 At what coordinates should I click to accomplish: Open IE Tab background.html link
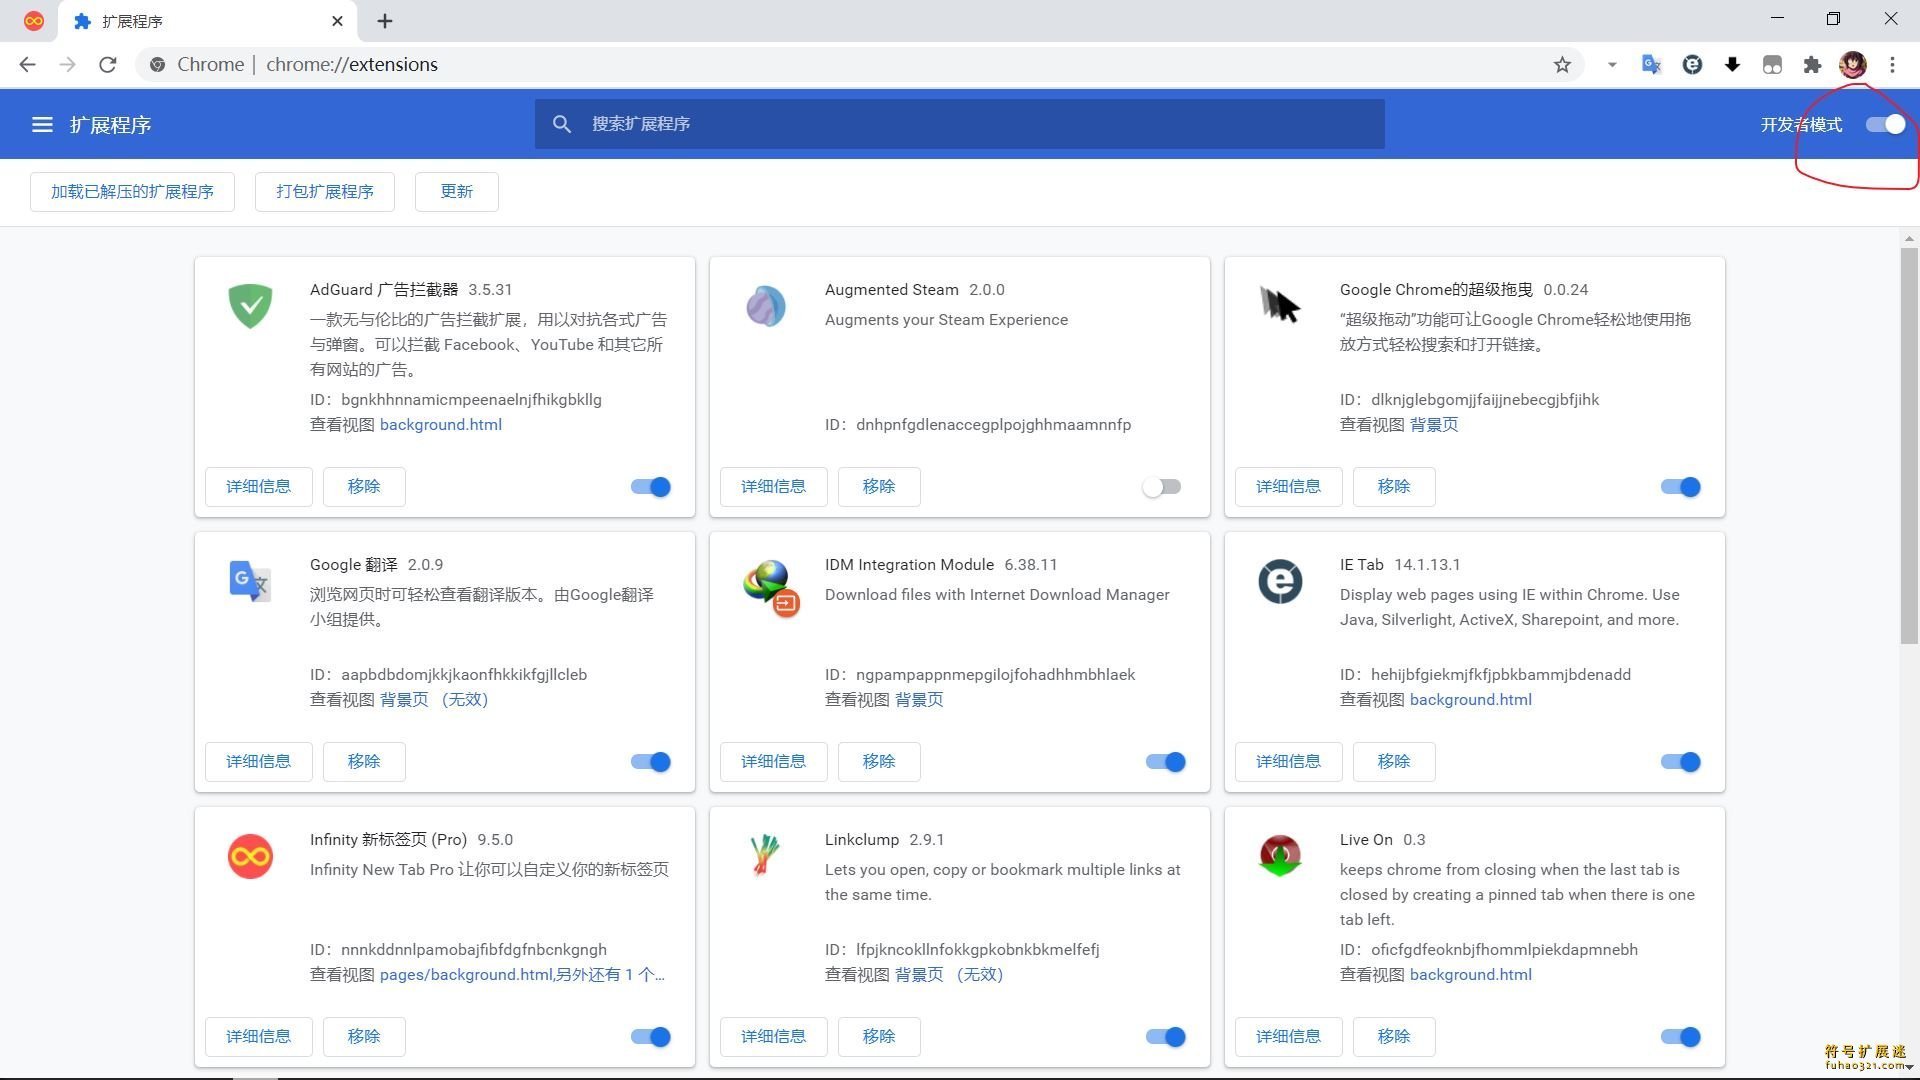1470,700
